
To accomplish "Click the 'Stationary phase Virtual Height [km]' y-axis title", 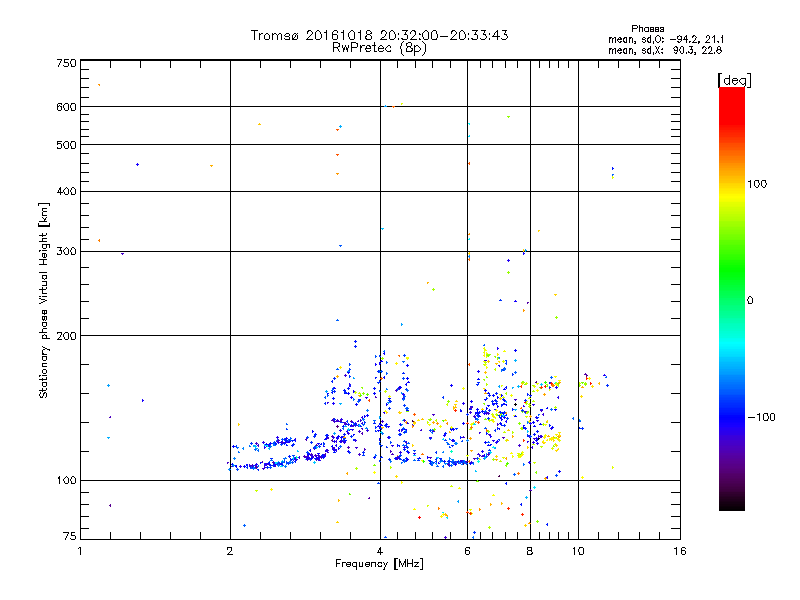I will coord(44,300).
